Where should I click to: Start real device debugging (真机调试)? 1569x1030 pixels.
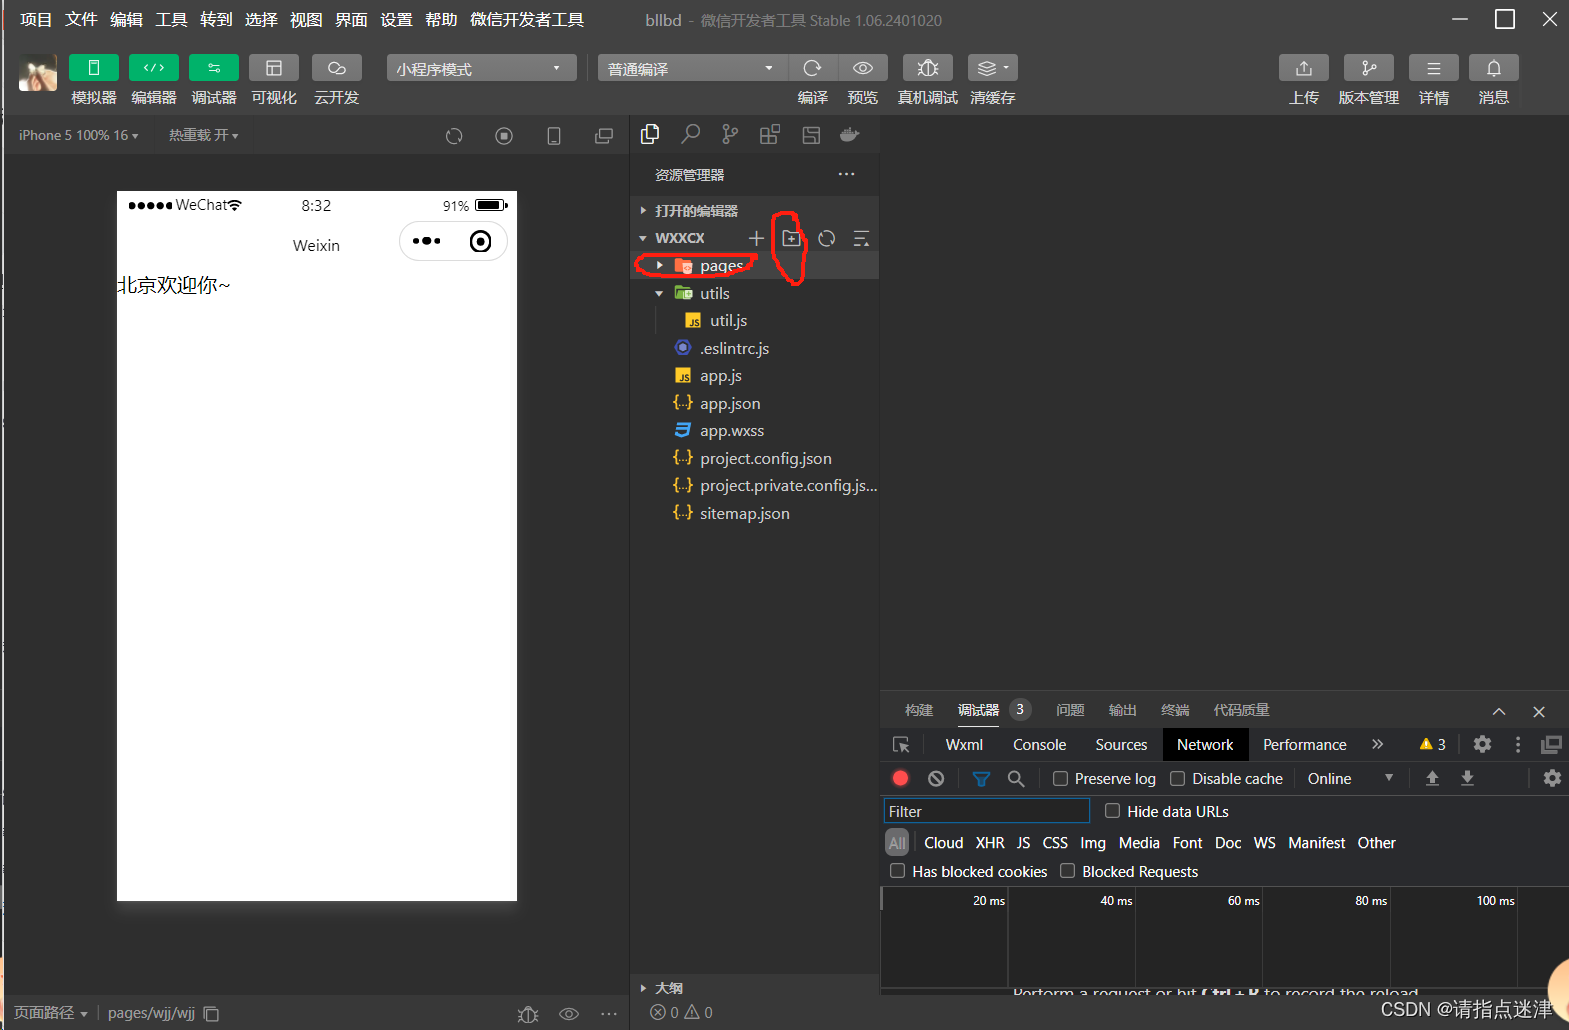click(x=928, y=68)
